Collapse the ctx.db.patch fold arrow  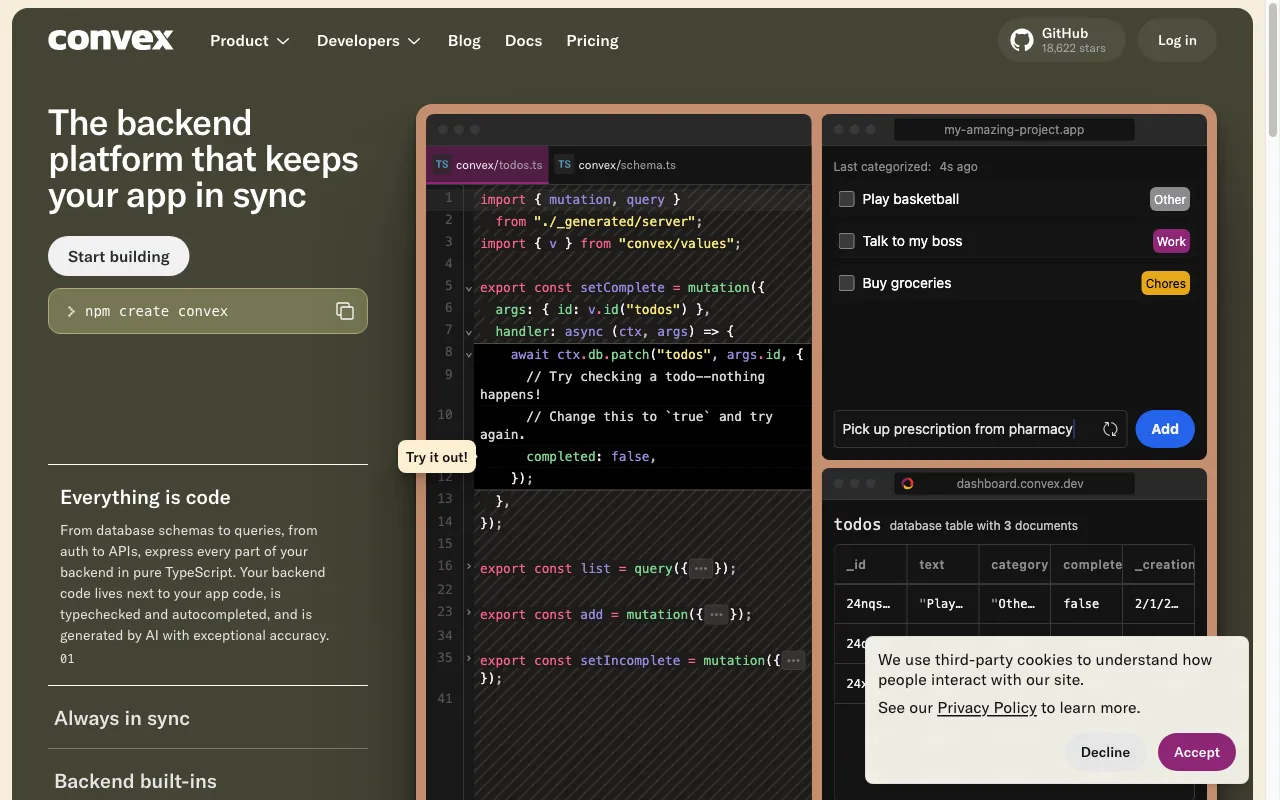click(468, 353)
